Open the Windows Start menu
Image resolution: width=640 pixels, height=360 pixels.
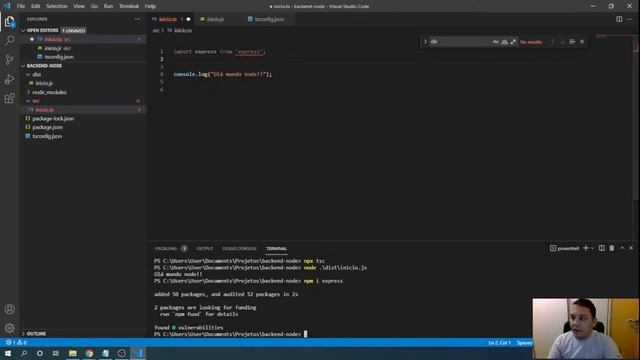coord(8,353)
